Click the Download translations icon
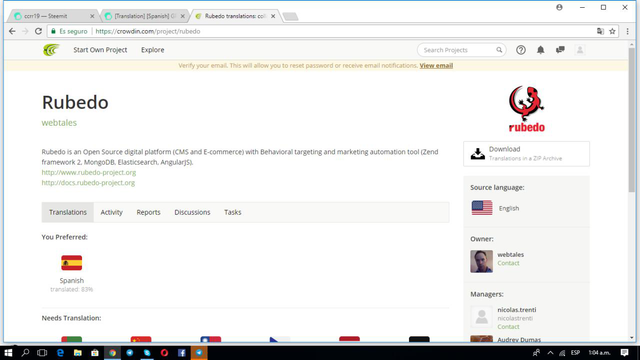This screenshot has height=360, width=640. click(478, 154)
